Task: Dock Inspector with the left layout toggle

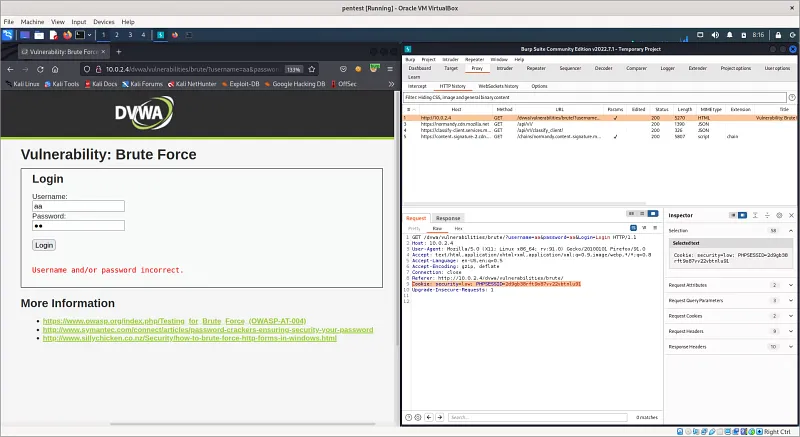Action: click(x=733, y=215)
